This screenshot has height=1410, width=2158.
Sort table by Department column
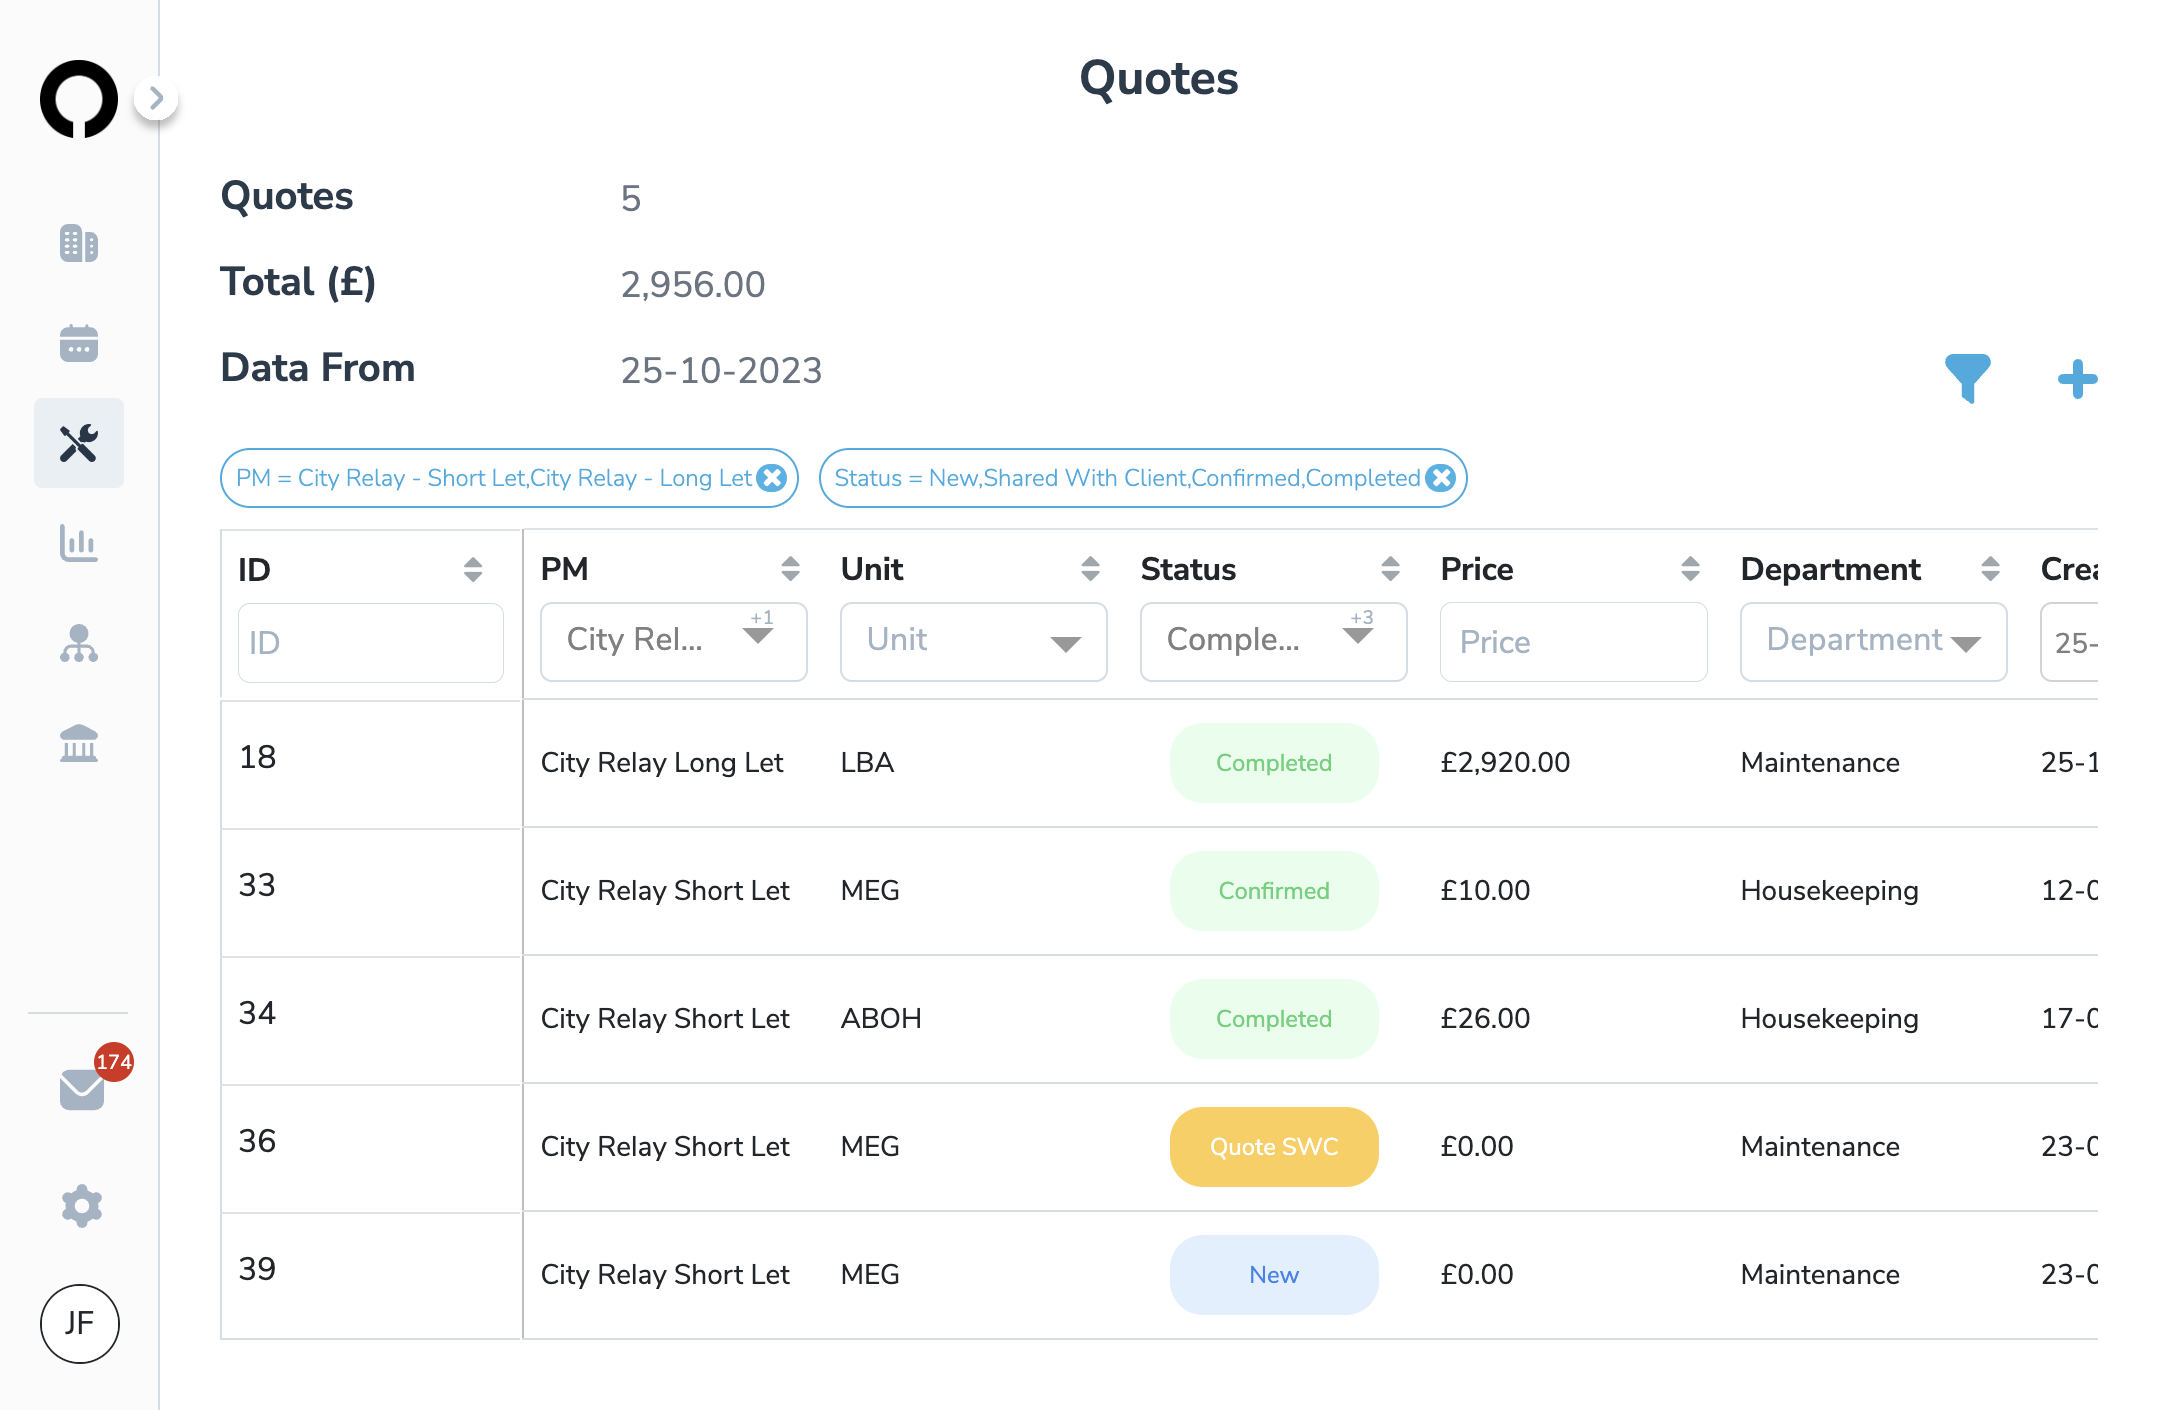1990,569
